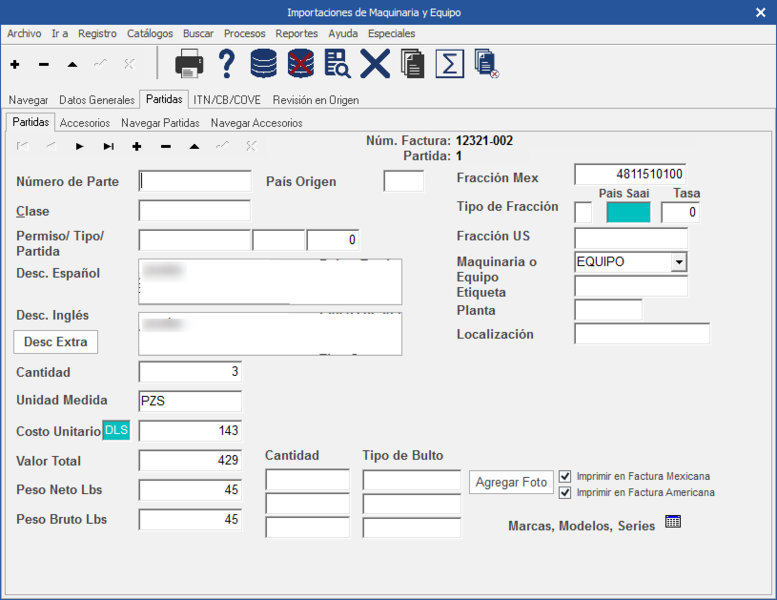Viewport: 777px width, 600px height.
Task: Go to next partida record
Action: pyautogui.click(x=79, y=146)
